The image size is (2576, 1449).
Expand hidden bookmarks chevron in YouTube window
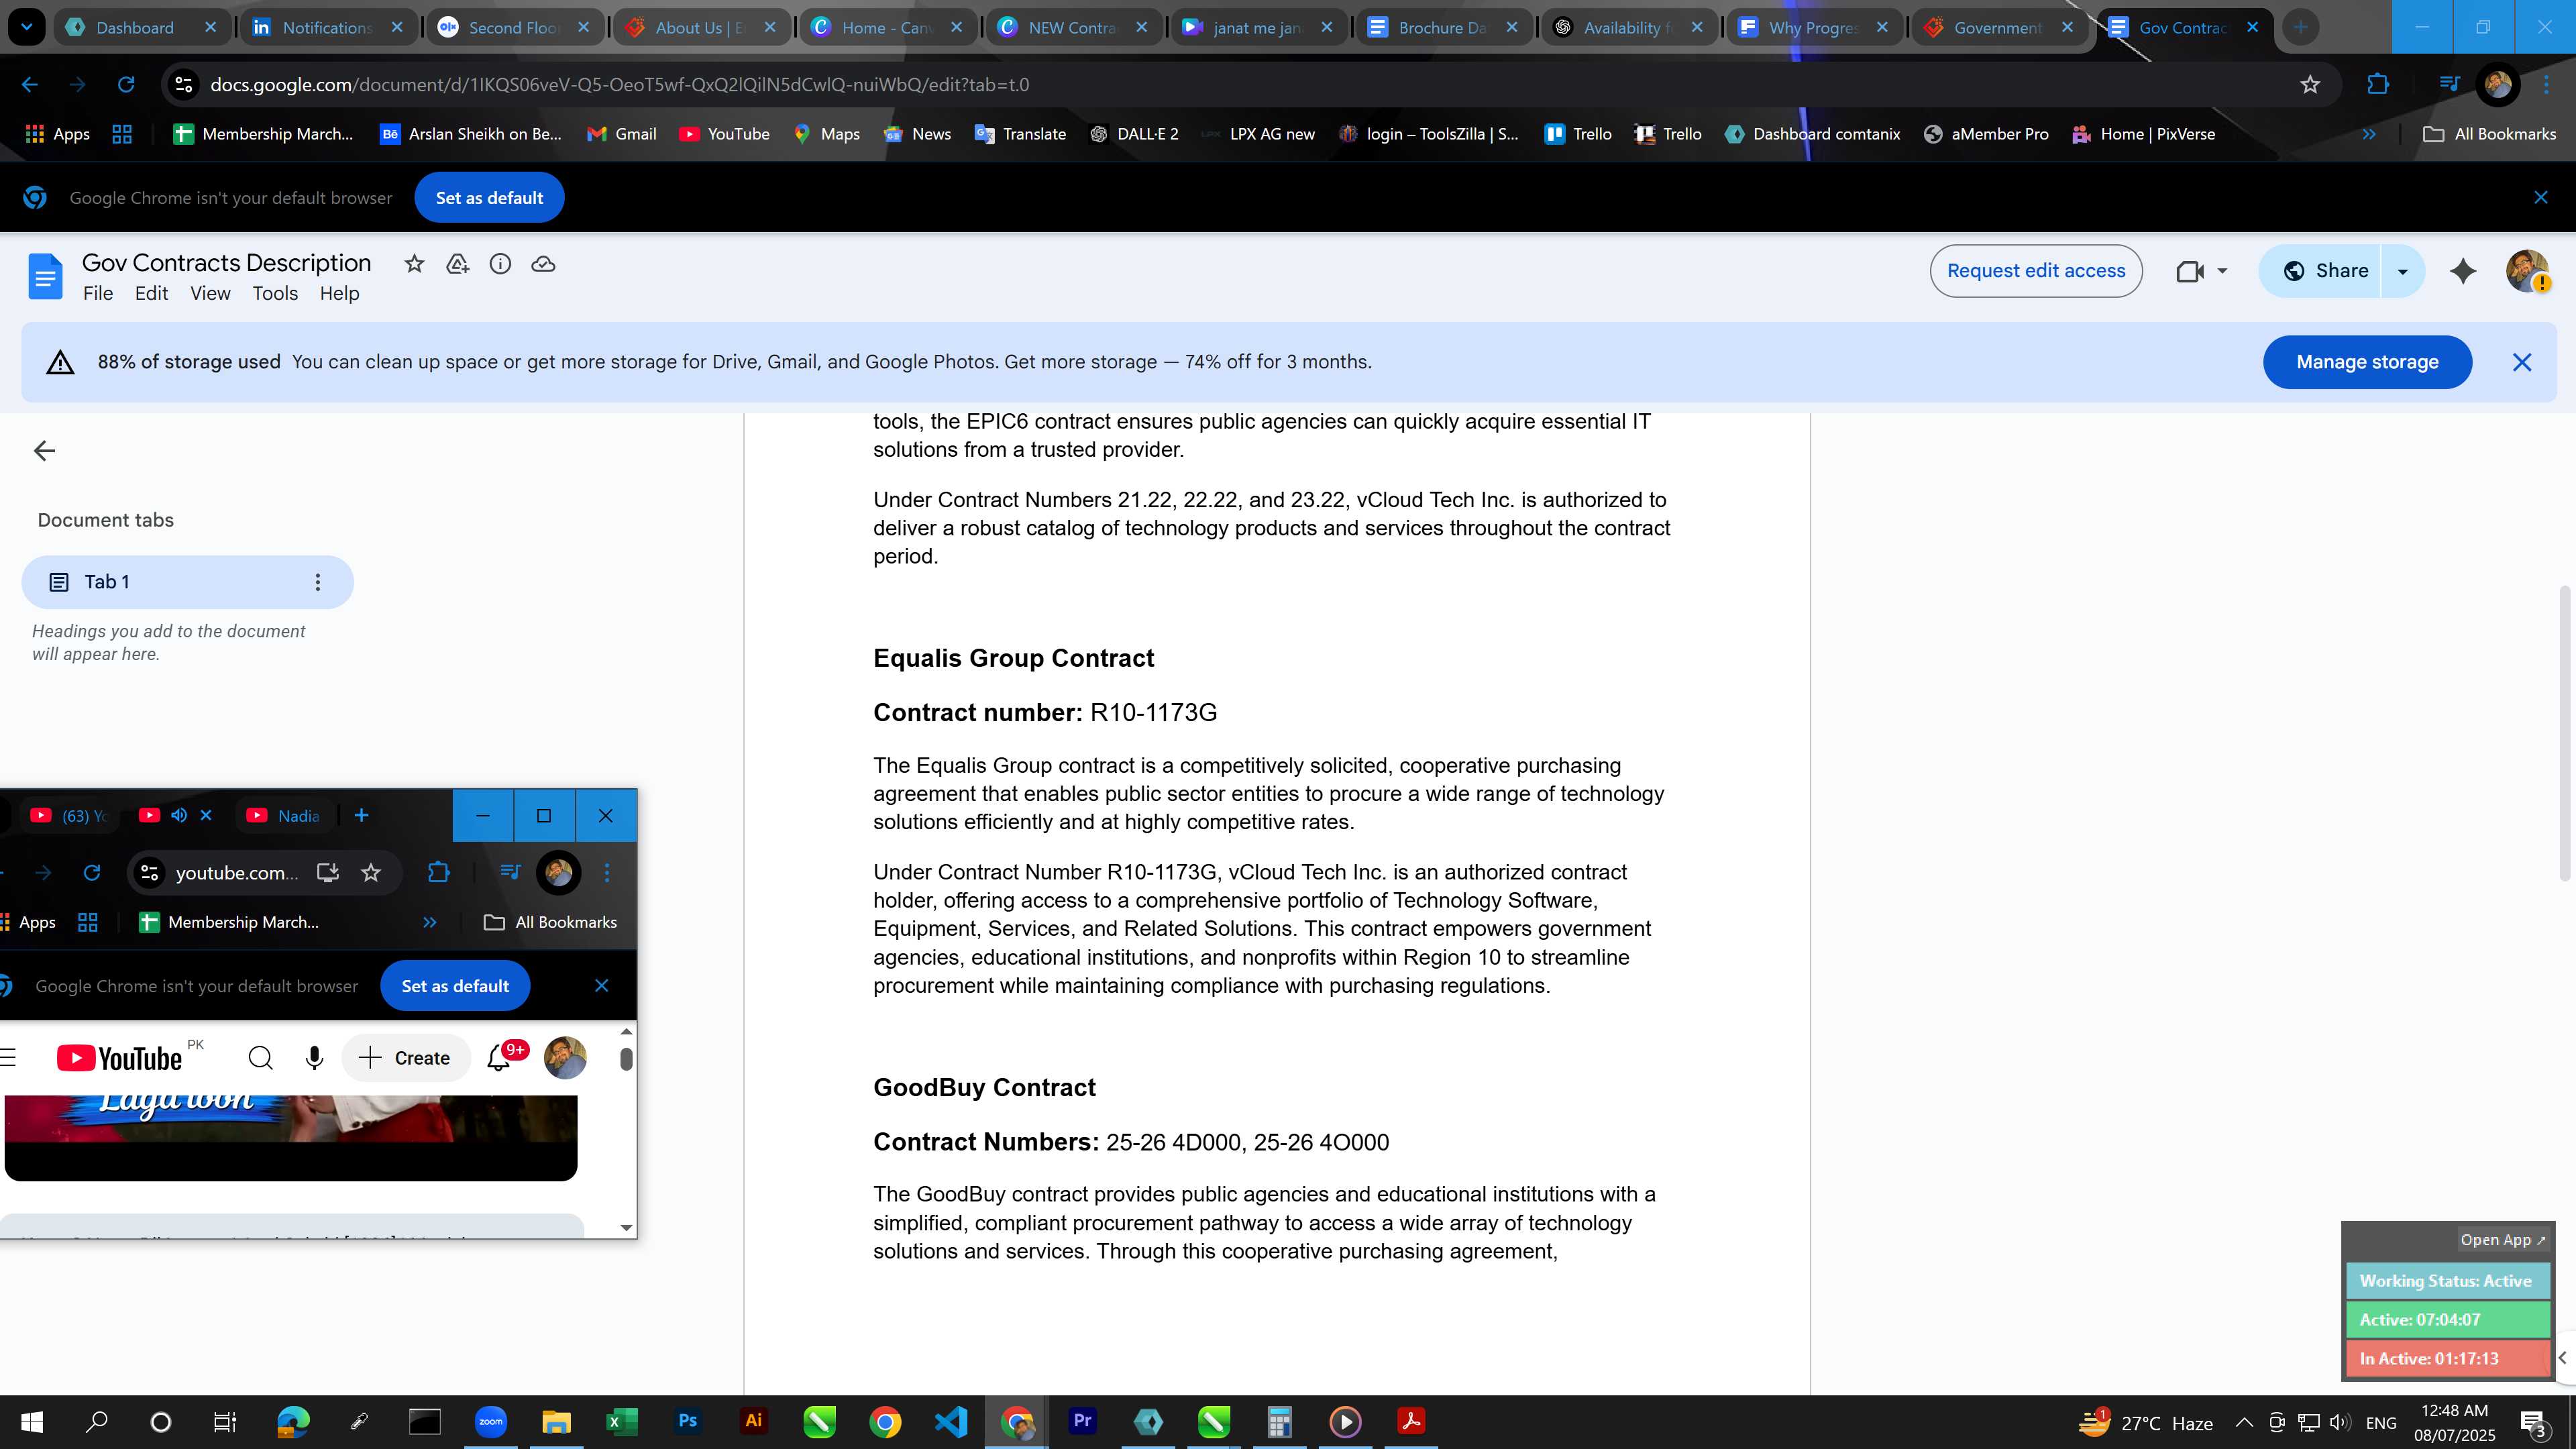click(429, 922)
